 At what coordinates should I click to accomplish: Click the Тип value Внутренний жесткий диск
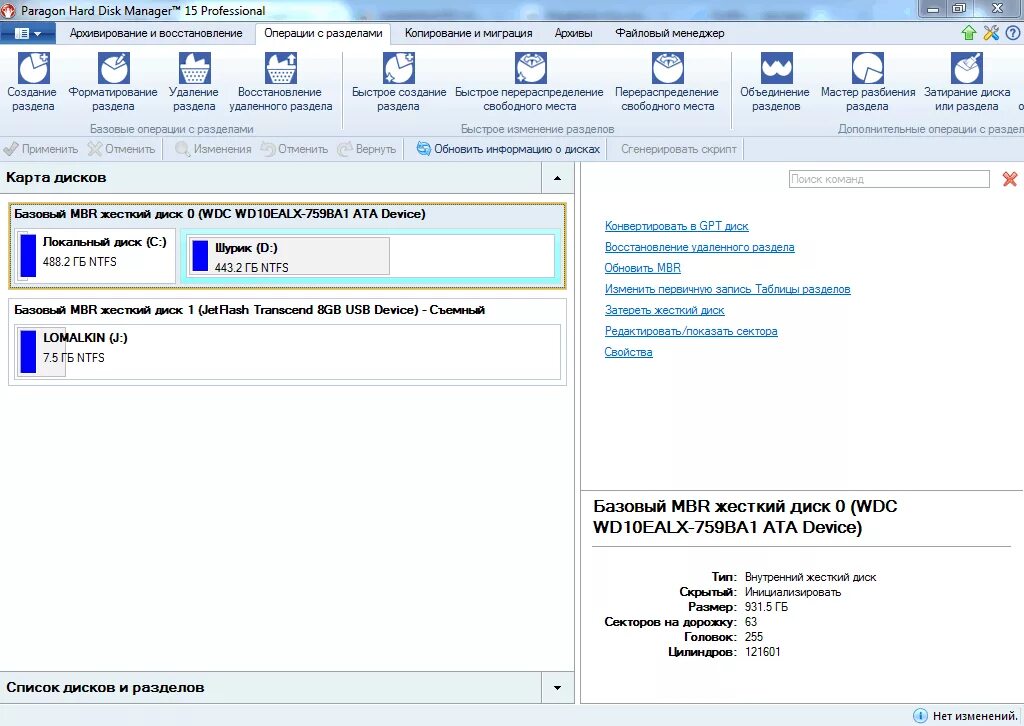tap(810, 577)
